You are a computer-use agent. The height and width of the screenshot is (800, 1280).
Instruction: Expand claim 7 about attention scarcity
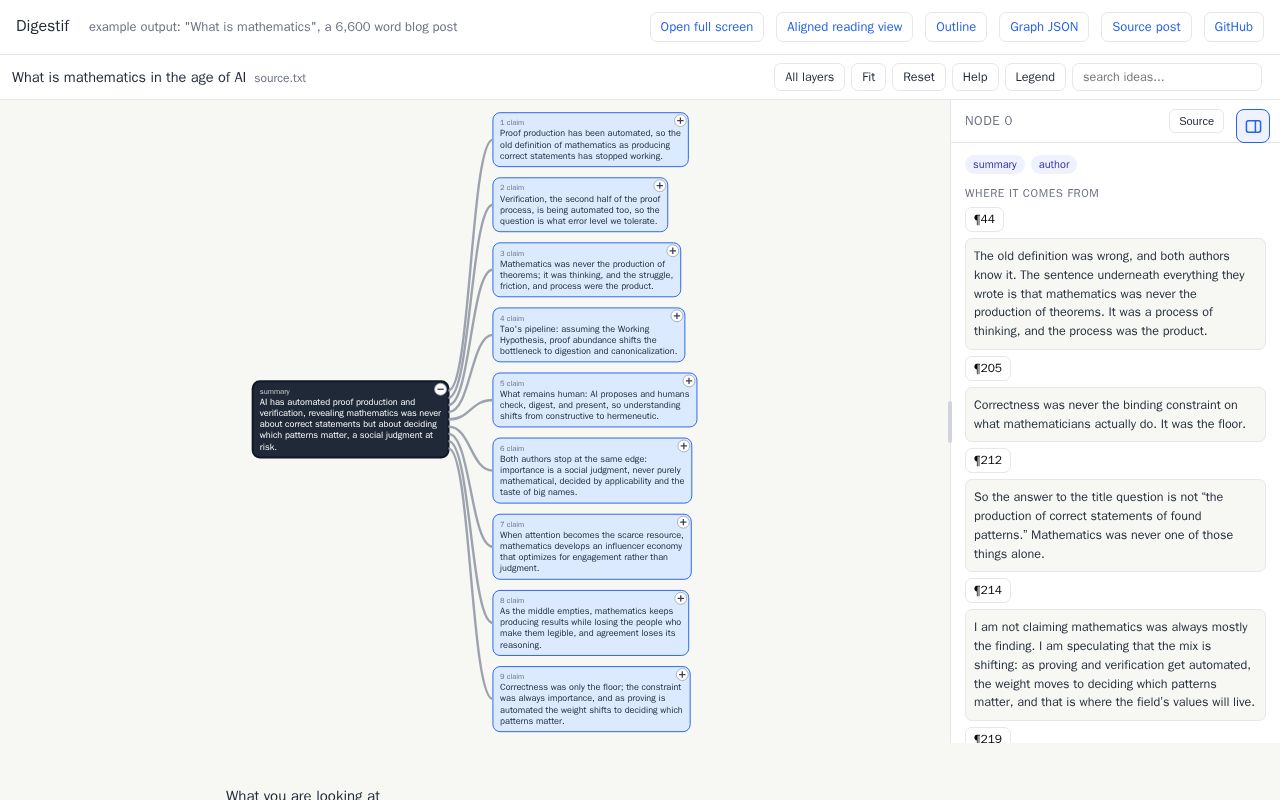(x=683, y=522)
